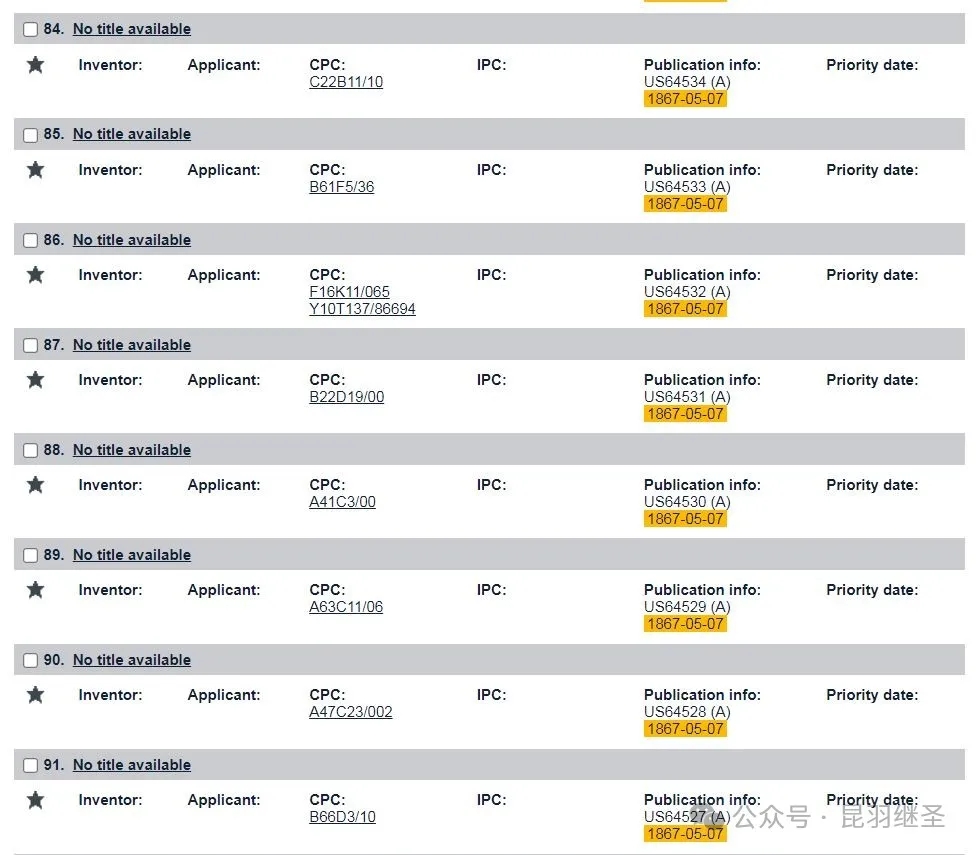
Task: Click the star icon for result 86
Action: click(x=35, y=275)
